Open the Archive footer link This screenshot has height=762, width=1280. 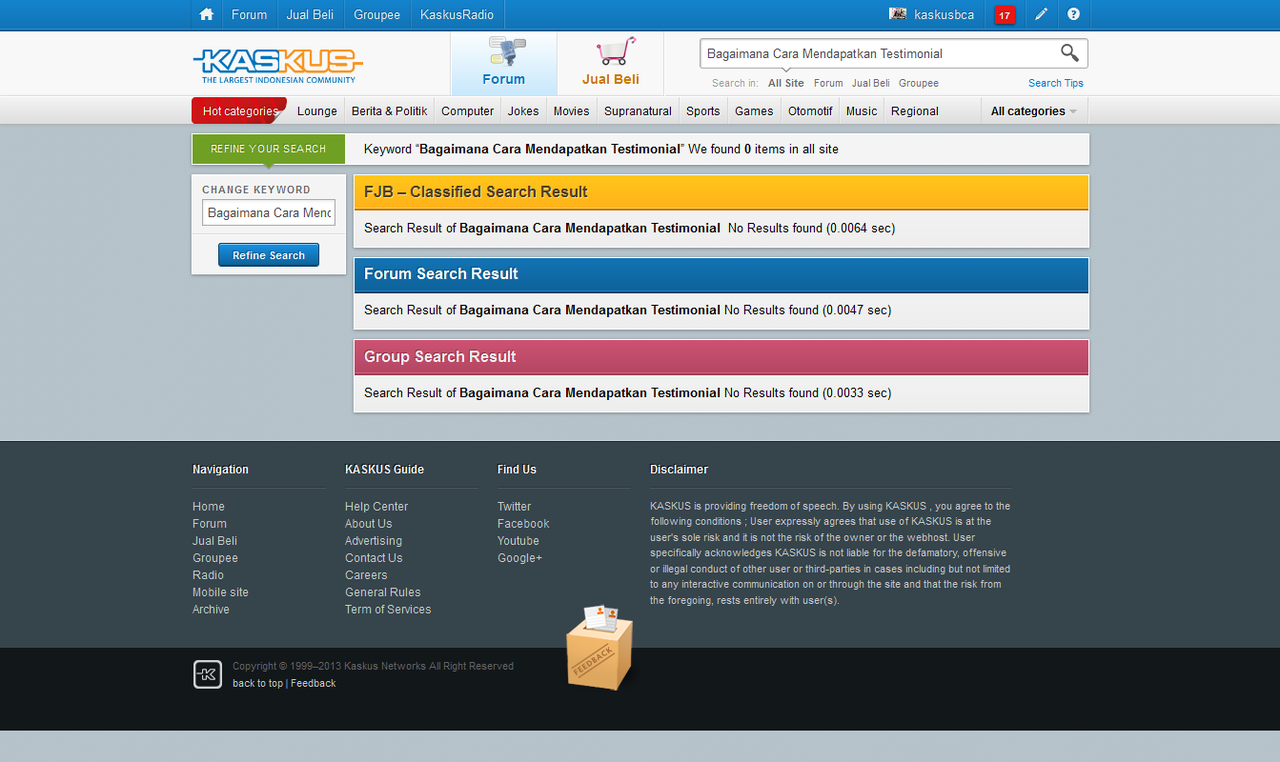point(211,609)
